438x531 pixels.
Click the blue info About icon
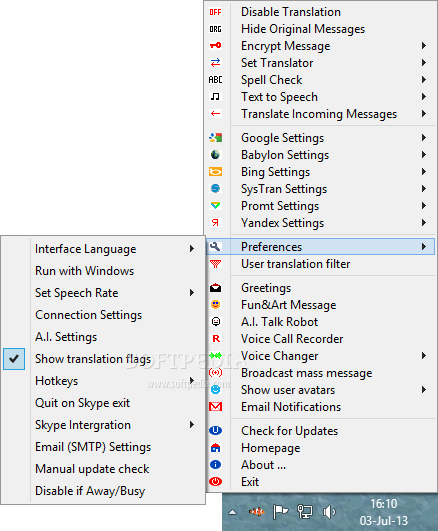click(x=215, y=465)
